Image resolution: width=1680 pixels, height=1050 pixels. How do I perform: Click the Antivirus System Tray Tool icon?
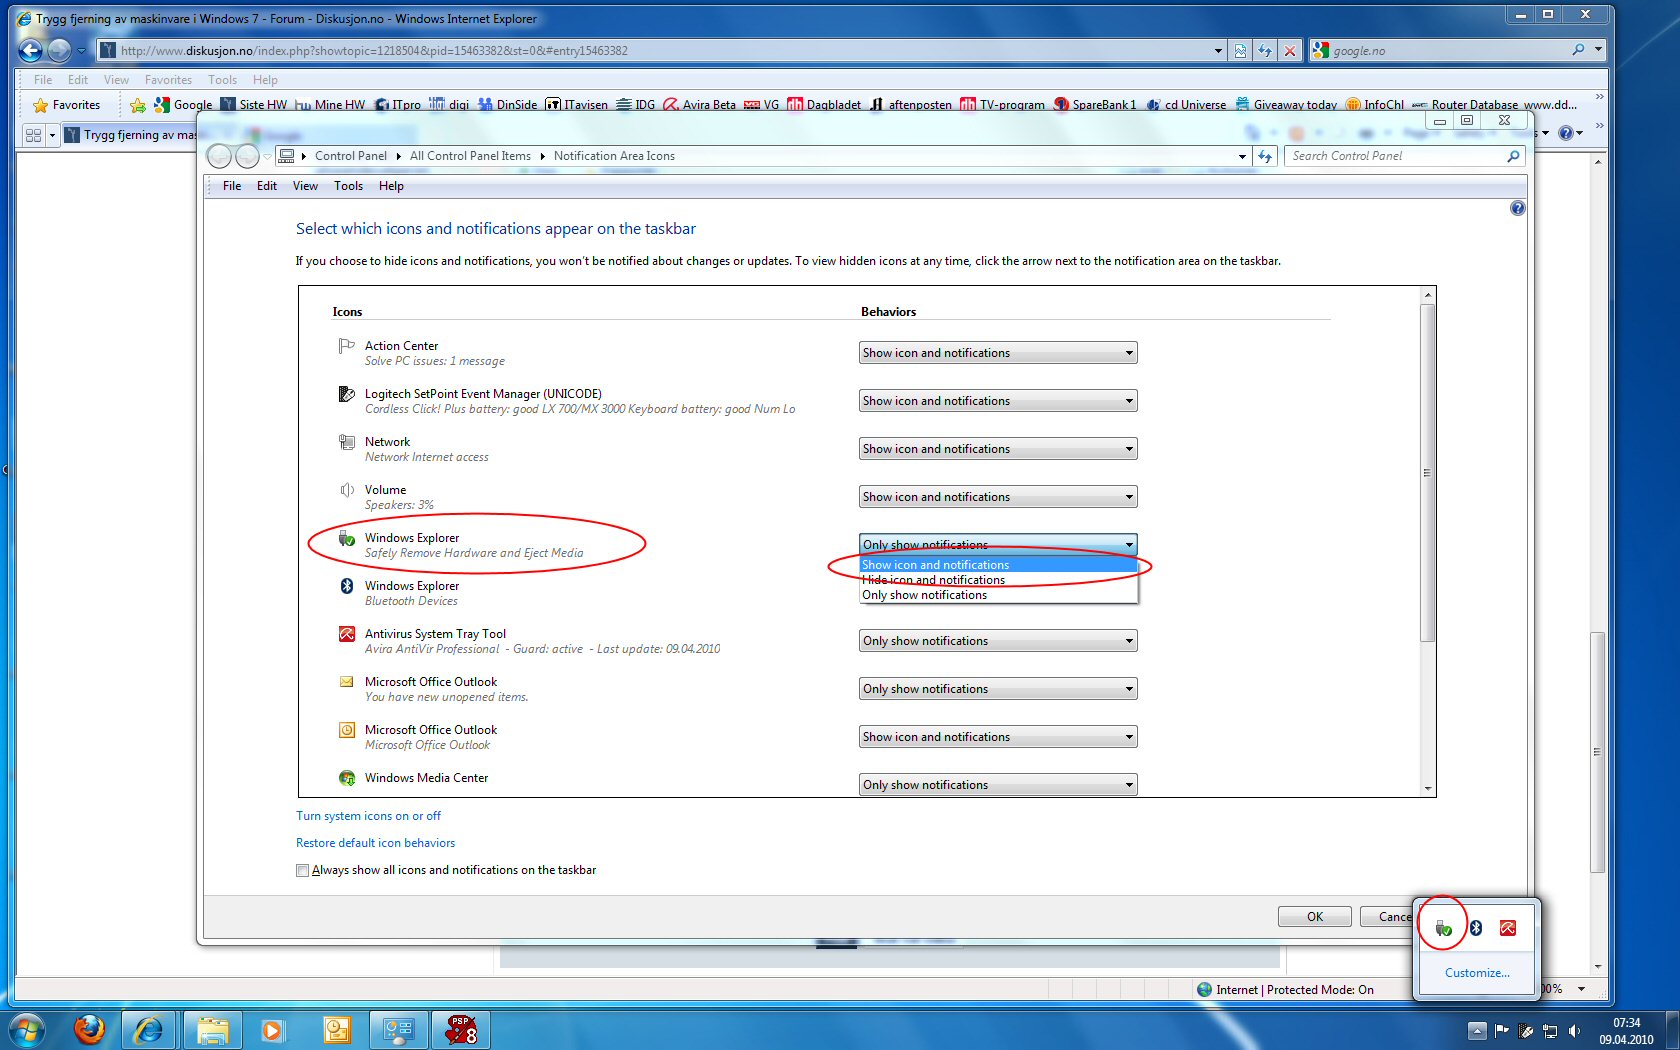point(346,634)
